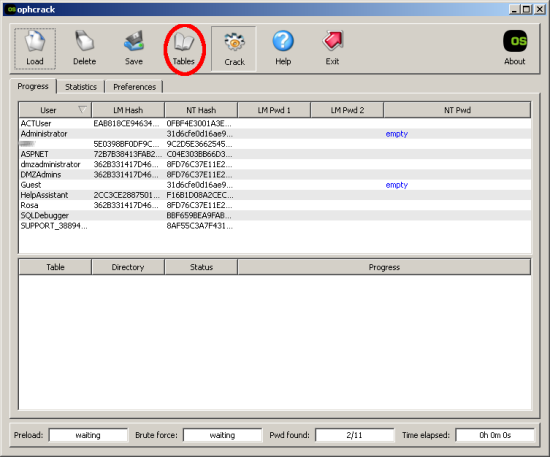This screenshot has height=457, width=550.
Task: Select the Administrator user row
Action: point(275,134)
